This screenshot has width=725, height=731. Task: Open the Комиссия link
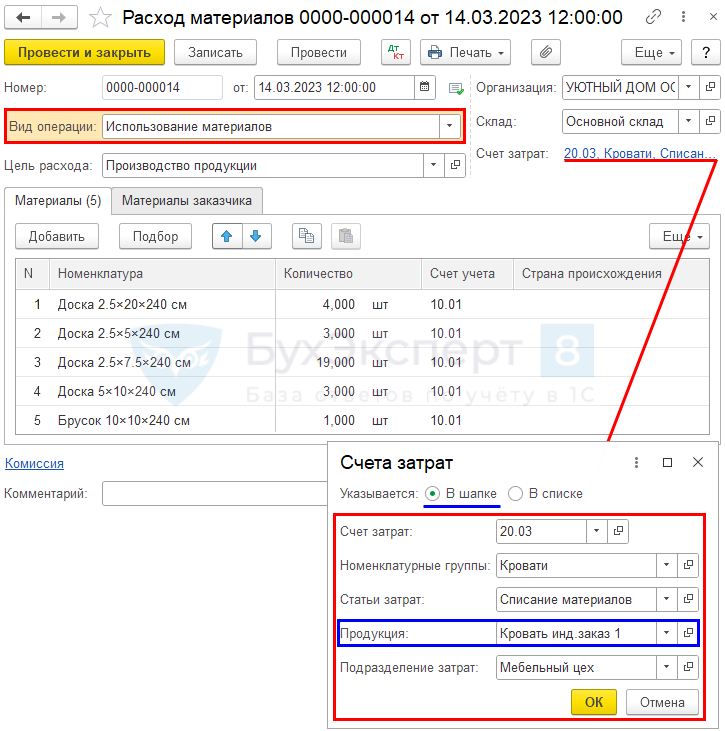(34, 463)
